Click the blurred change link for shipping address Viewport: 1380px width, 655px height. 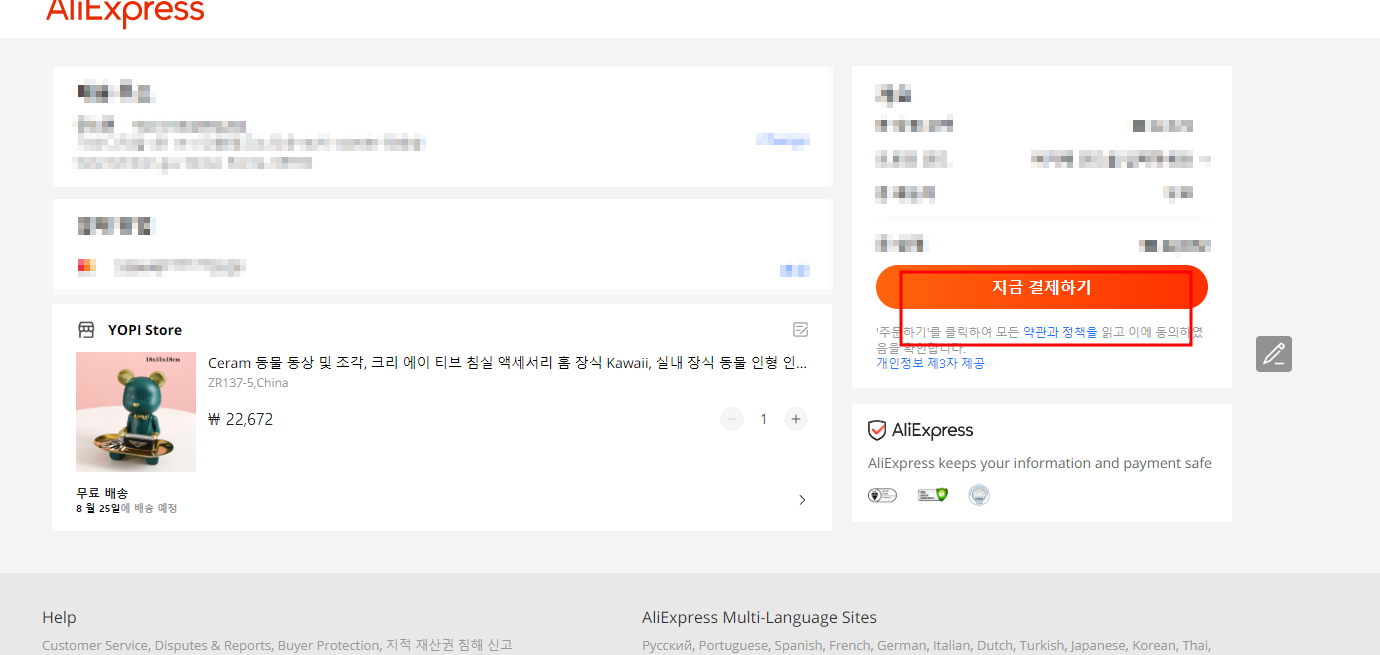783,141
